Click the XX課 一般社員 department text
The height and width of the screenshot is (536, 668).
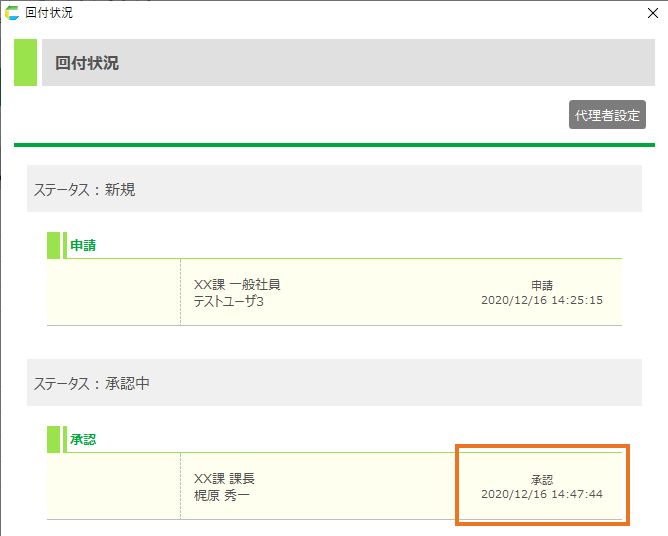click(x=237, y=285)
